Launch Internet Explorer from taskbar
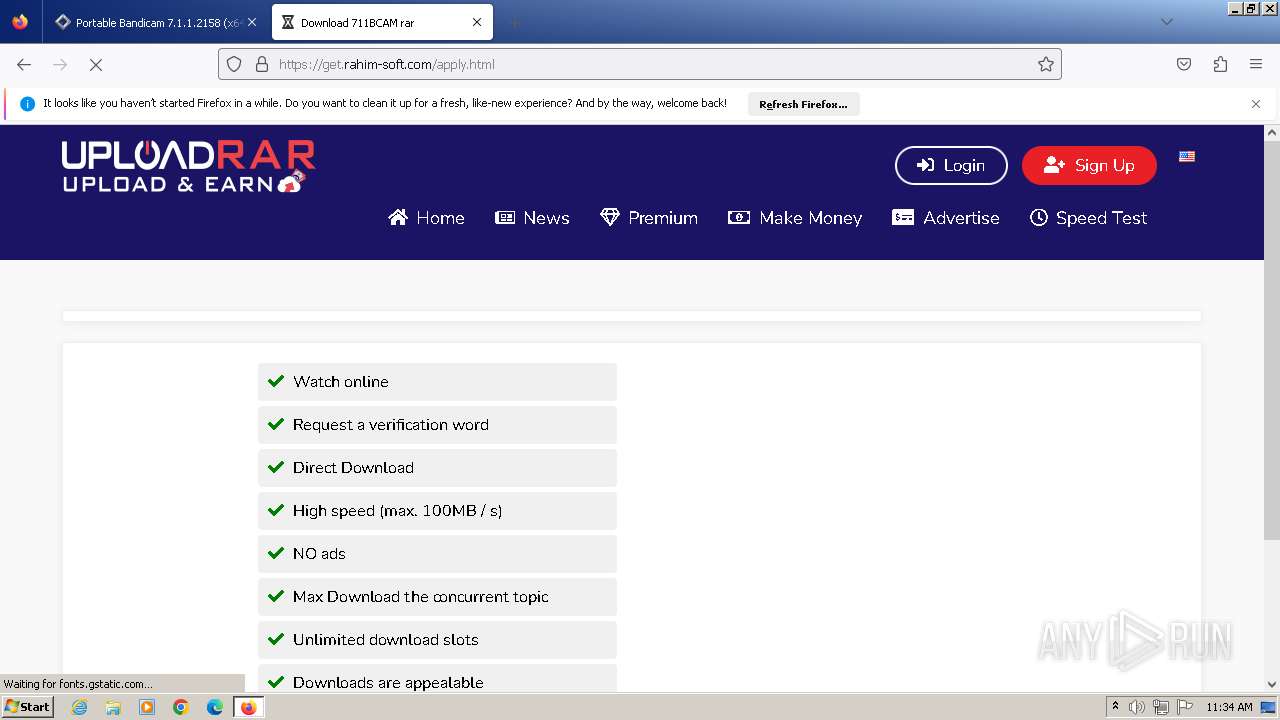Viewport: 1280px width, 720px height. coord(80,707)
